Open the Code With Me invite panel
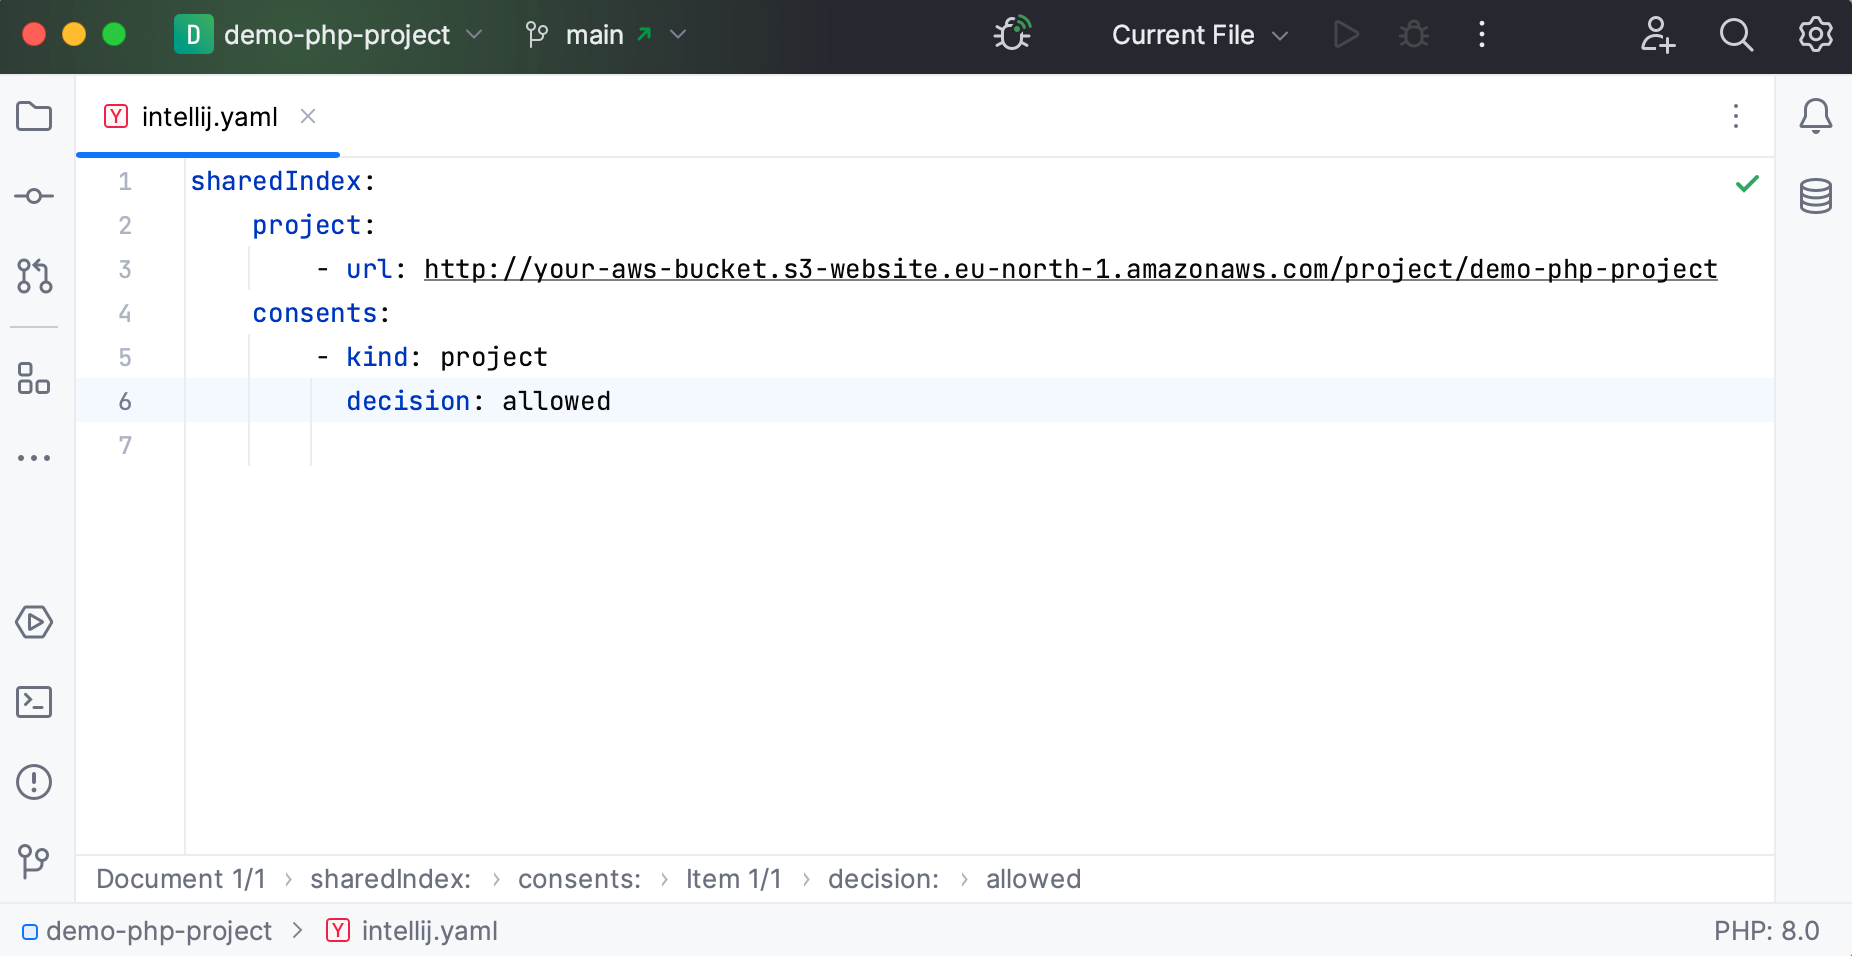1852x956 pixels. pos(1657,35)
